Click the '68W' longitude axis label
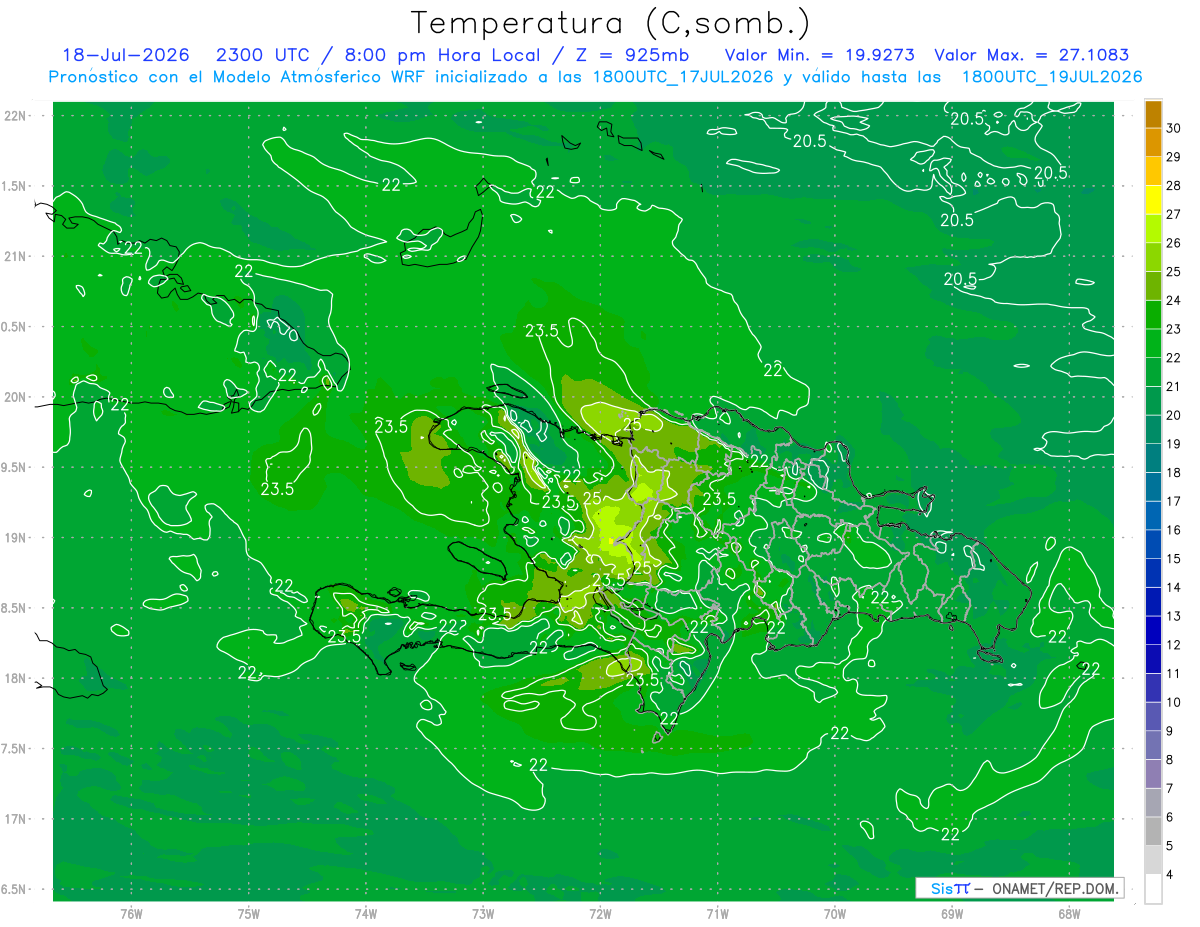This screenshot has height=927, width=1200. pos(1069,914)
